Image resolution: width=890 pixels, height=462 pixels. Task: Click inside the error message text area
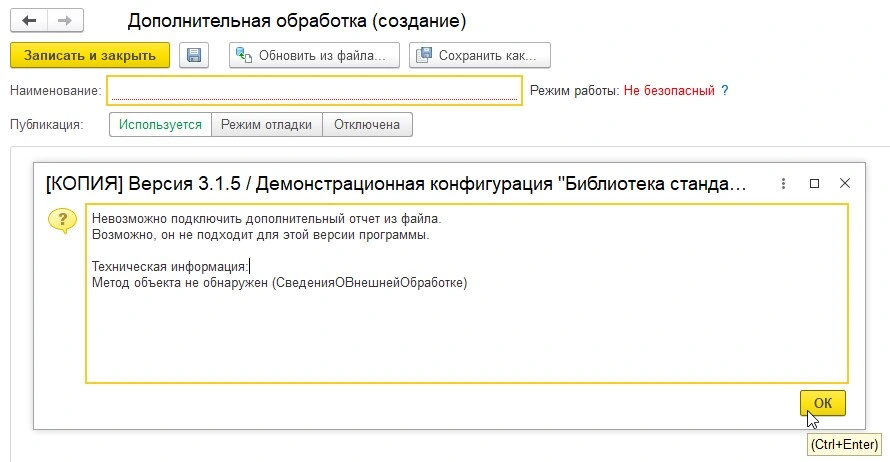(466, 330)
